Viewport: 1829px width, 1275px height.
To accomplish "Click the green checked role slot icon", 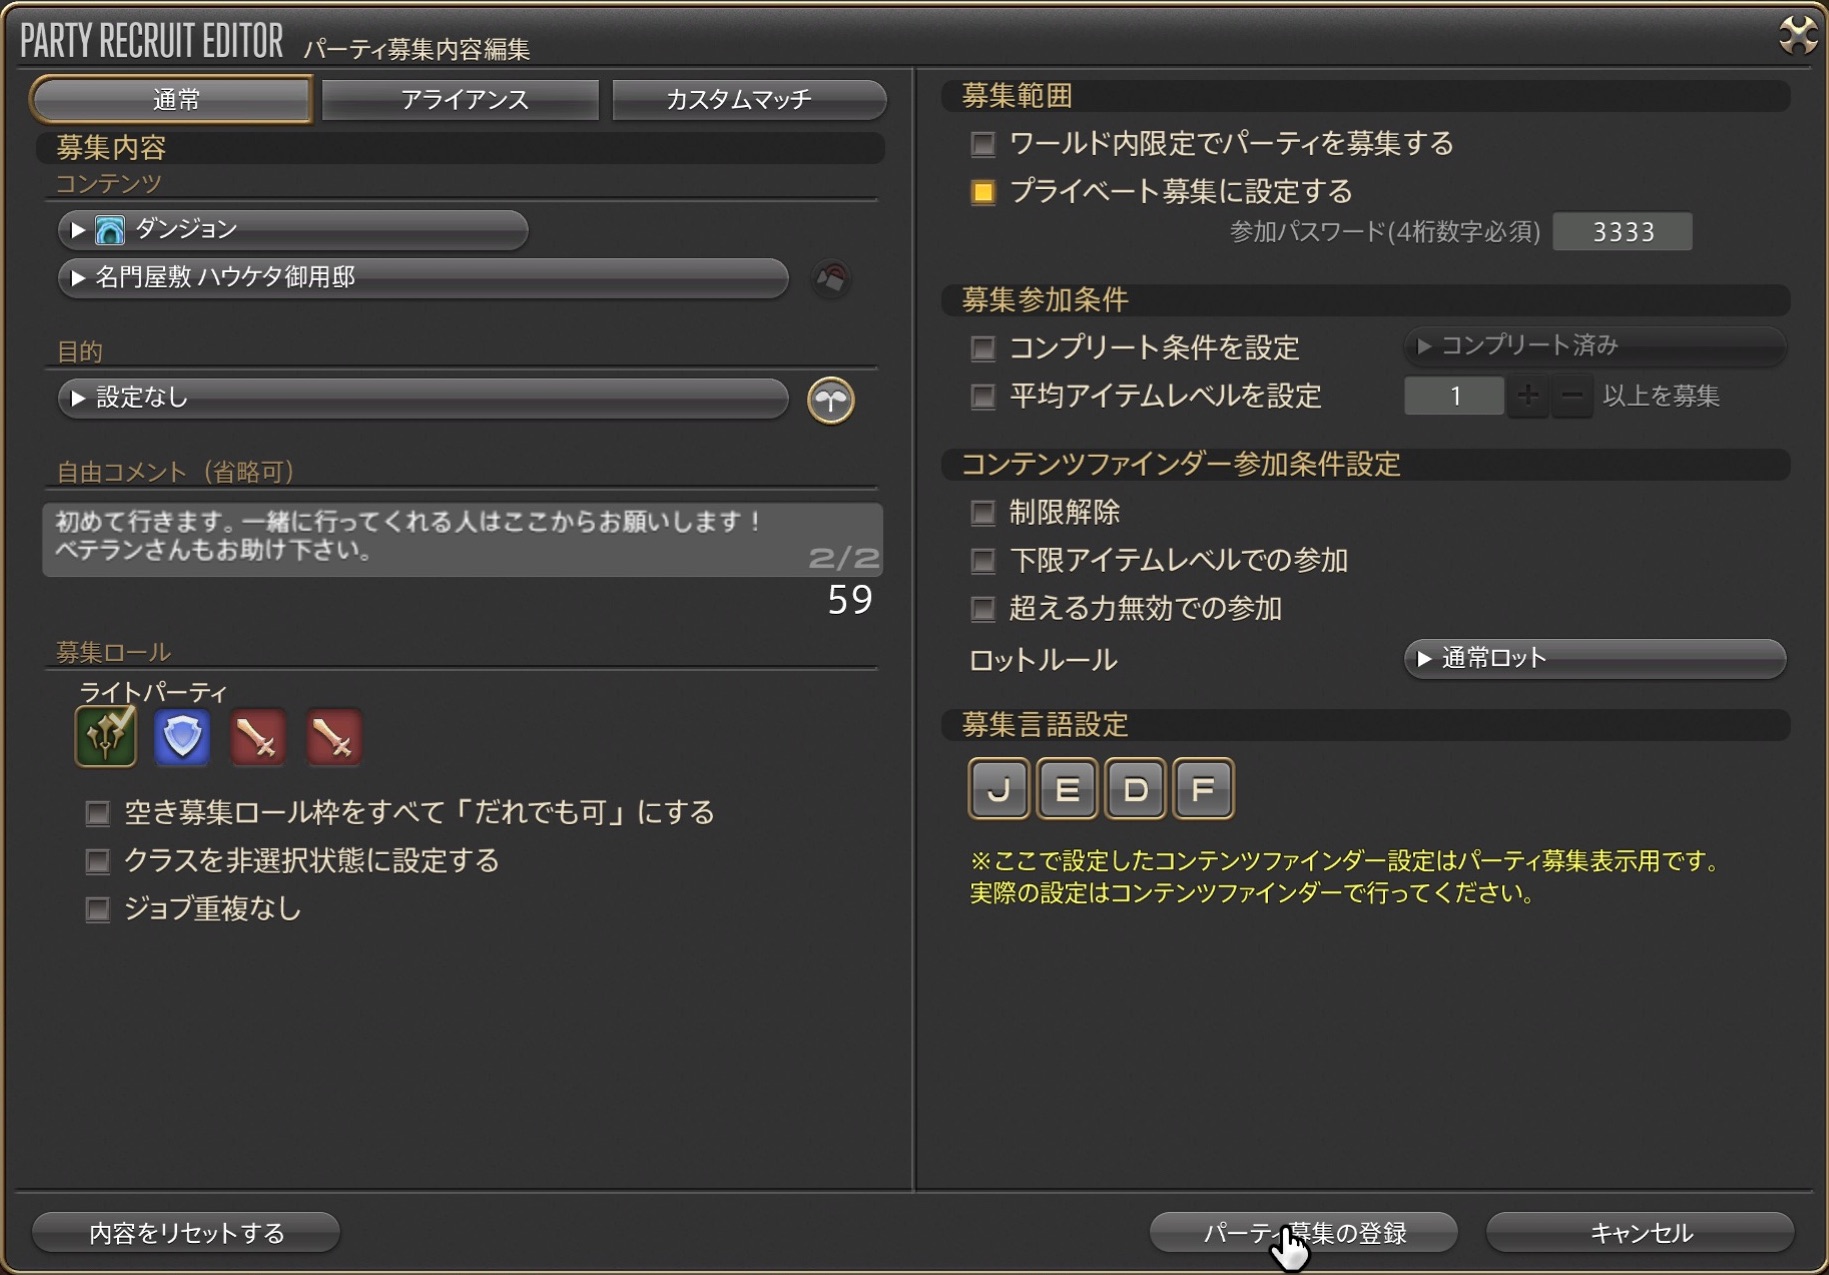I will (x=106, y=736).
